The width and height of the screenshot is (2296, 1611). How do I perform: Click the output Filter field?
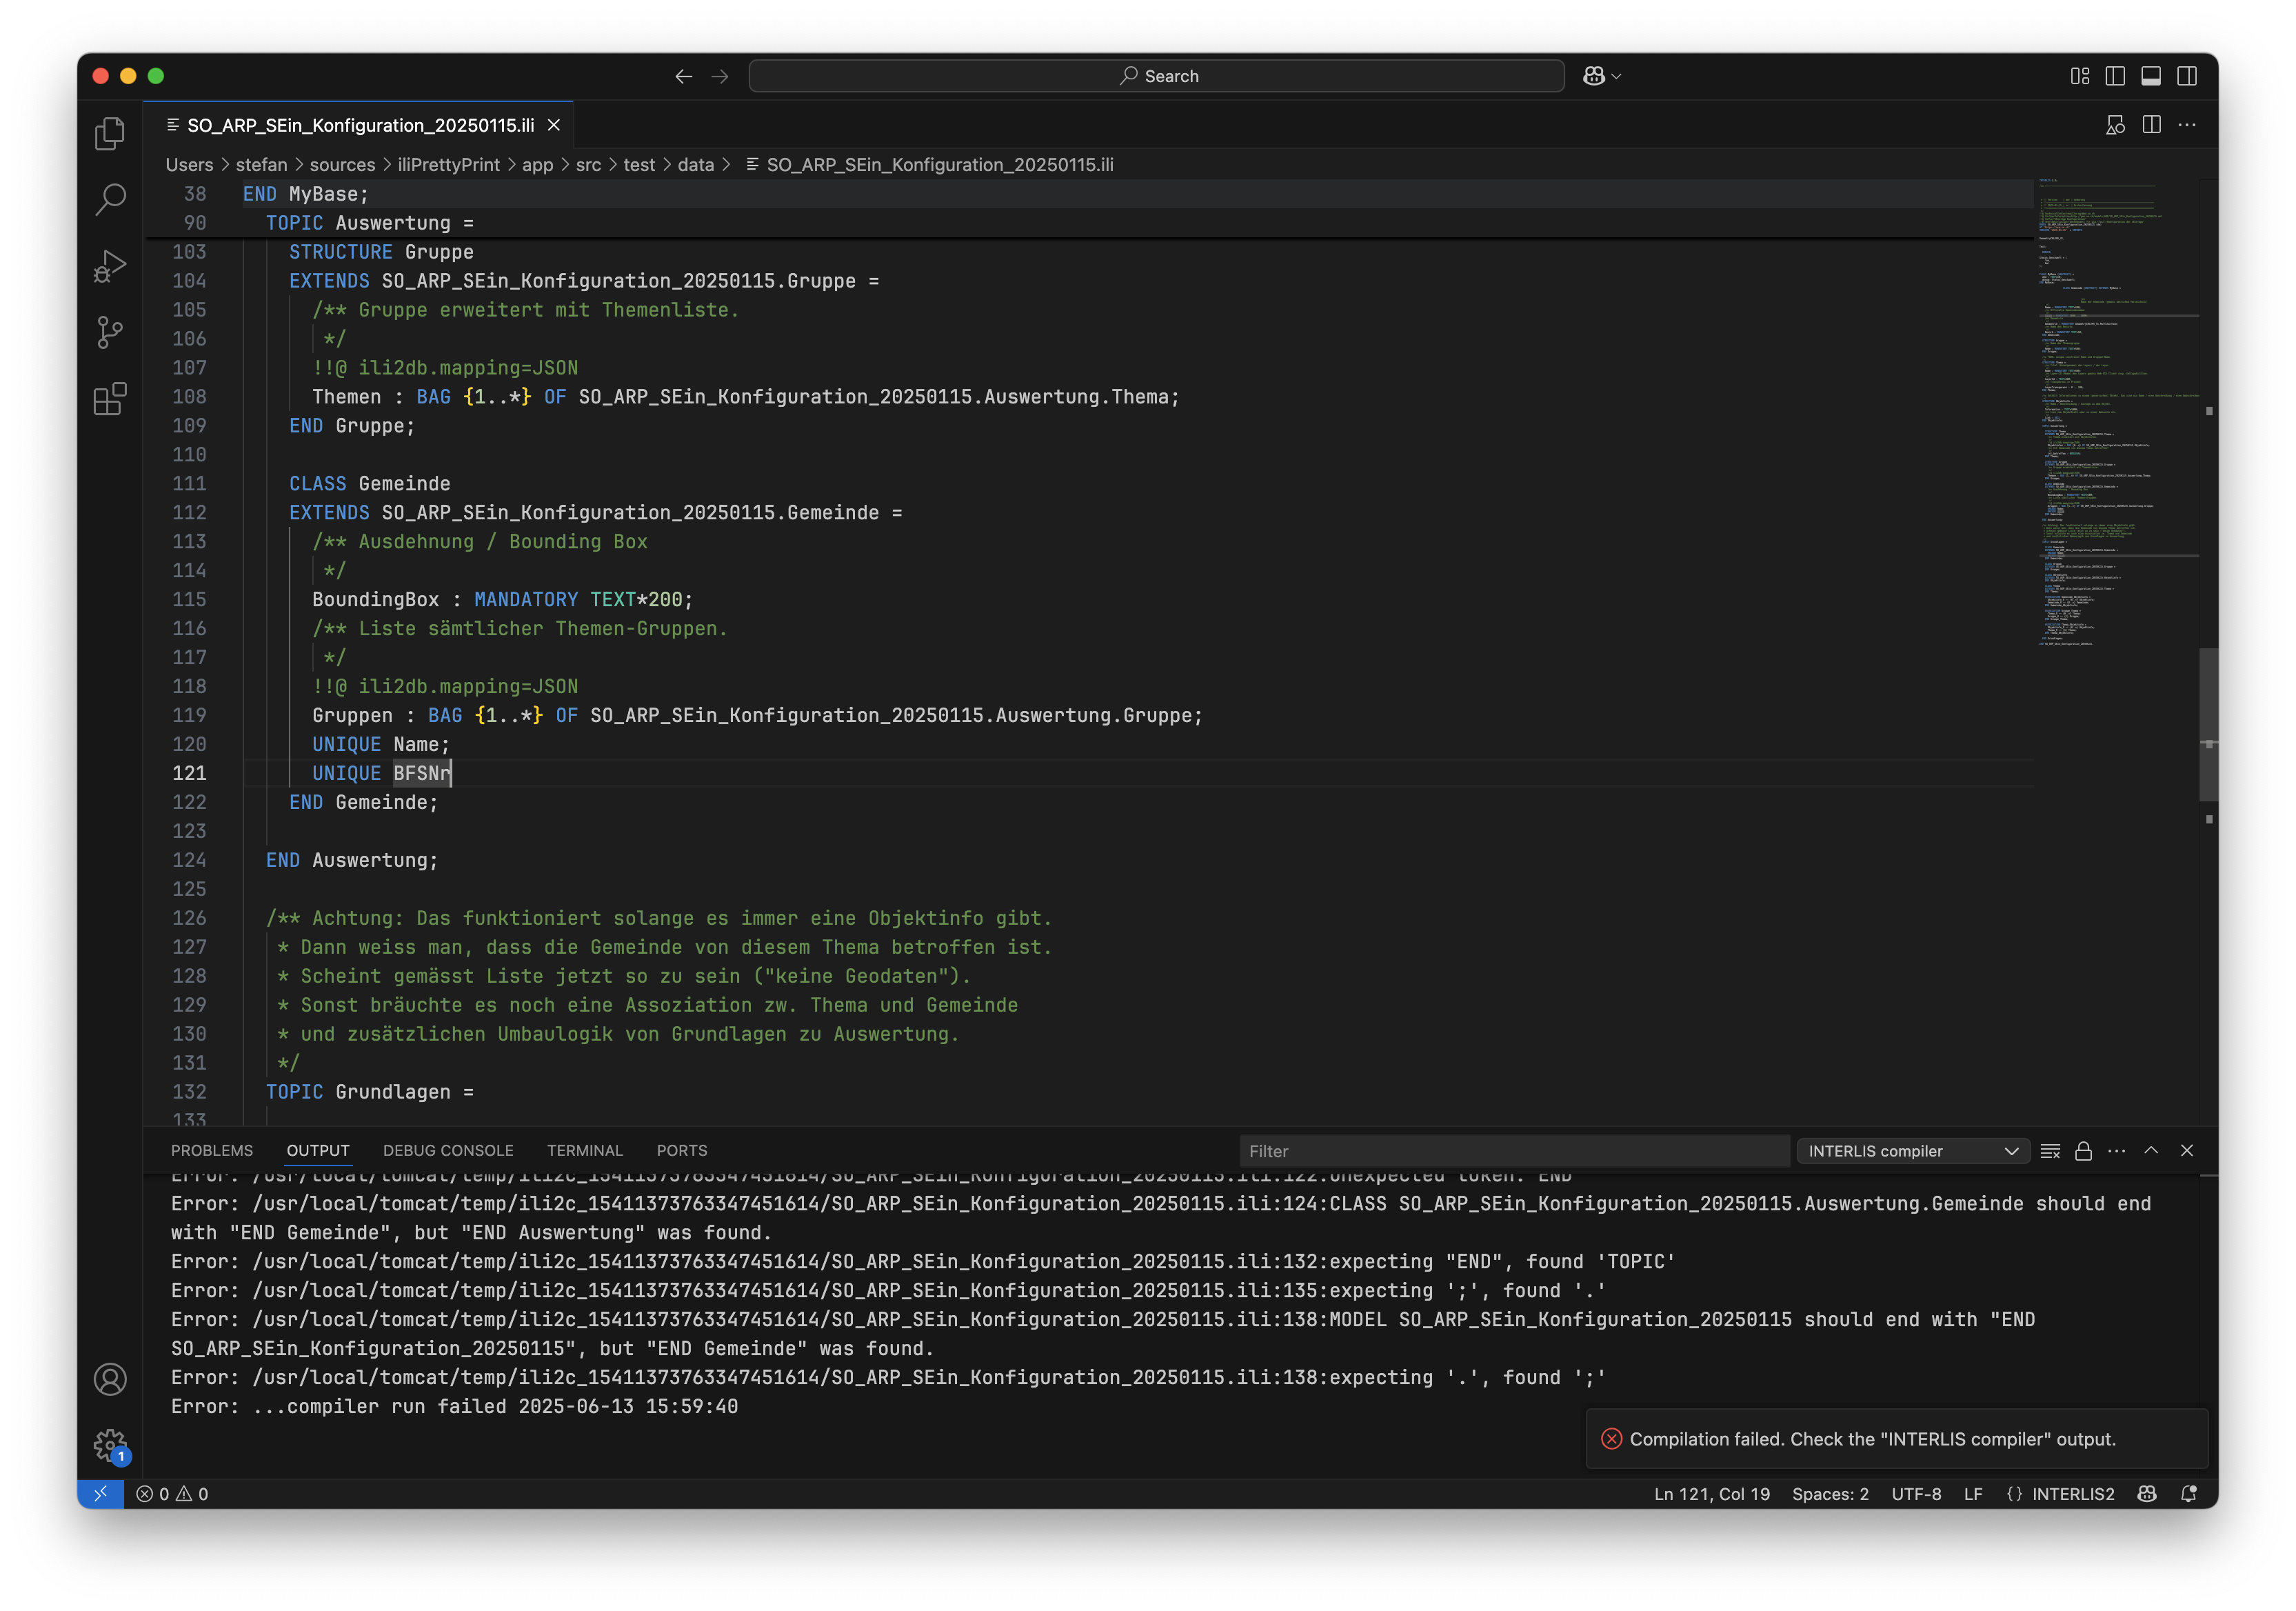click(x=1514, y=1151)
